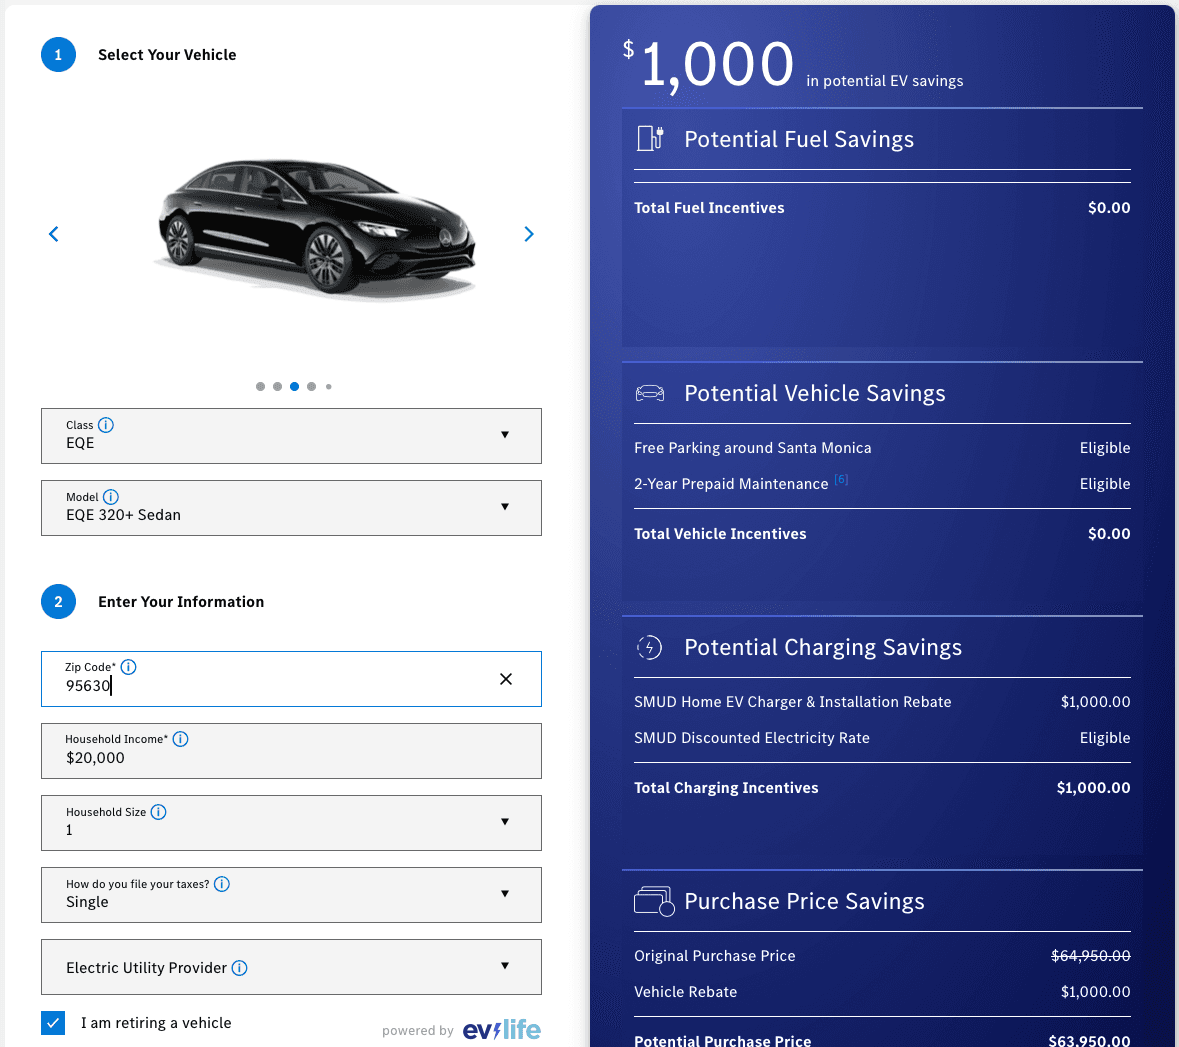Open footnote 6 next to 2-Year Prepaid Maintenance

(x=841, y=479)
